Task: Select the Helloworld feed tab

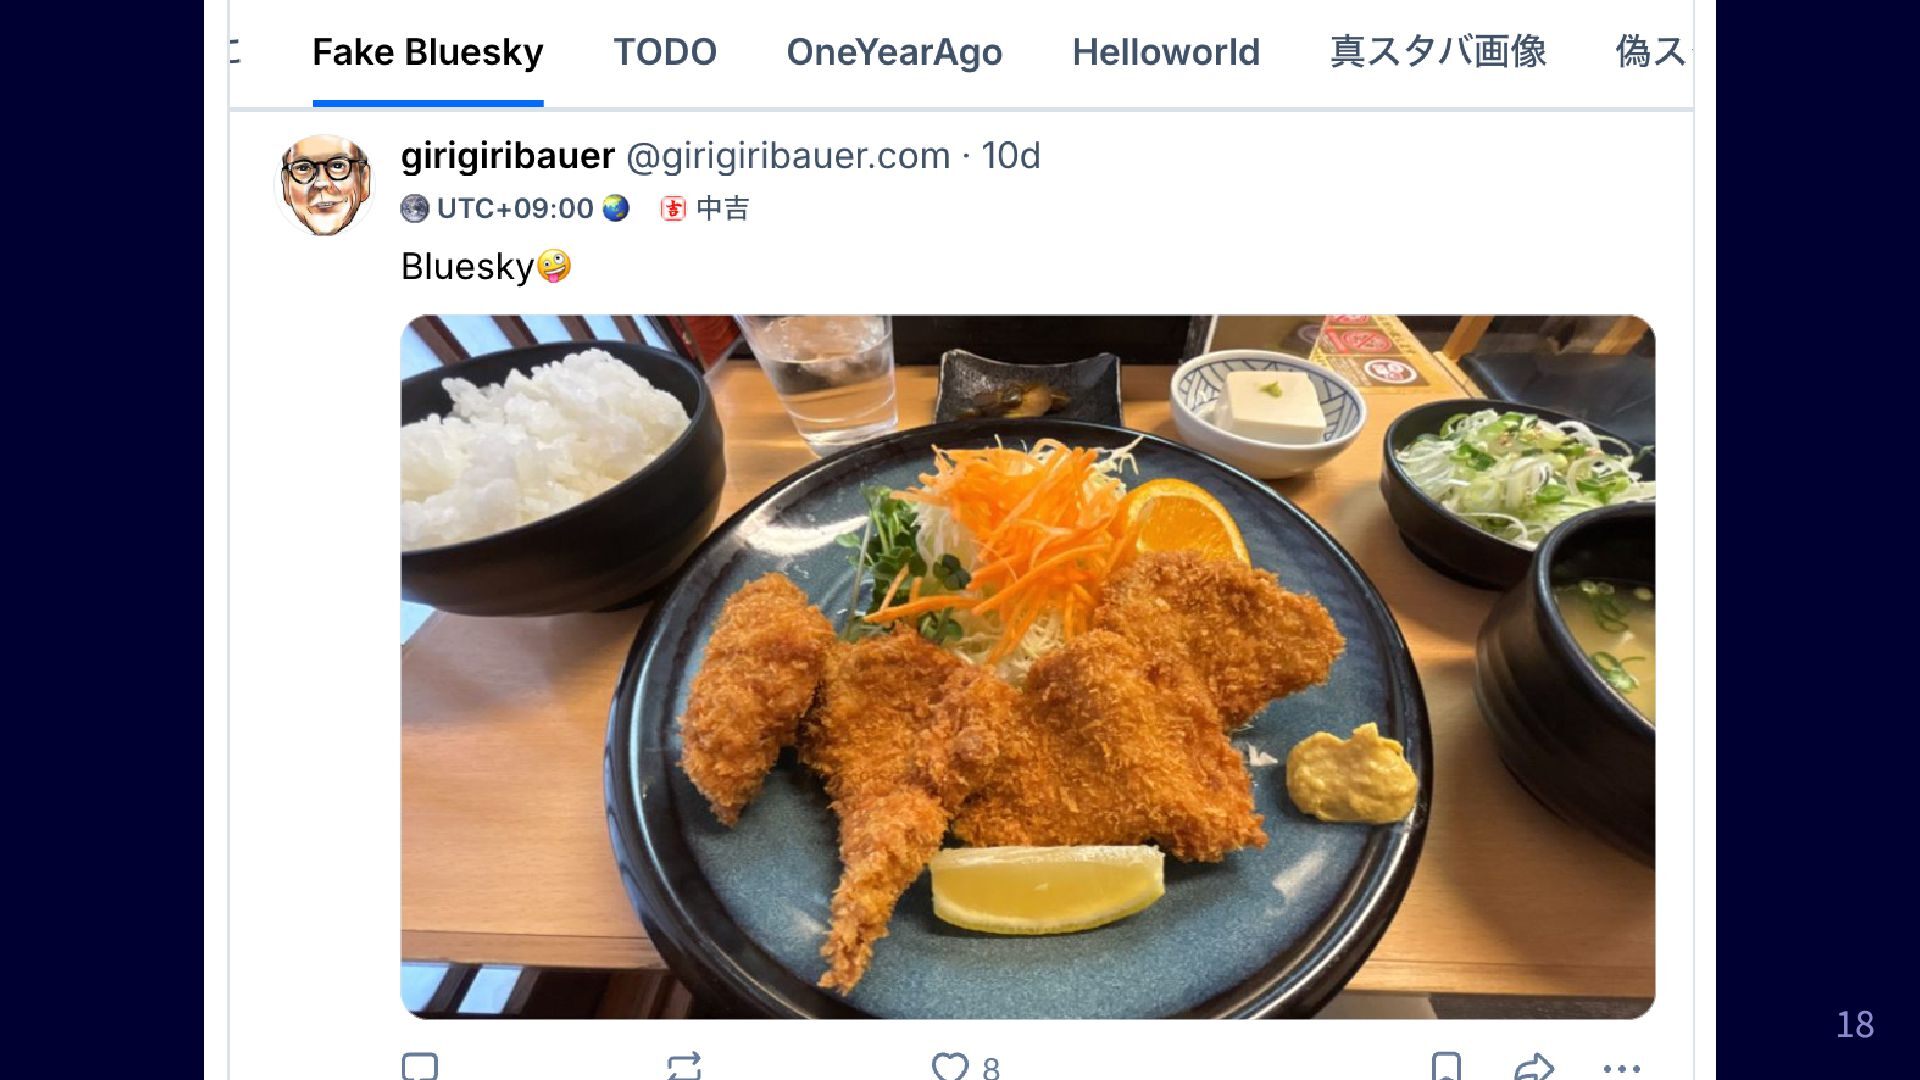Action: pos(1166,52)
